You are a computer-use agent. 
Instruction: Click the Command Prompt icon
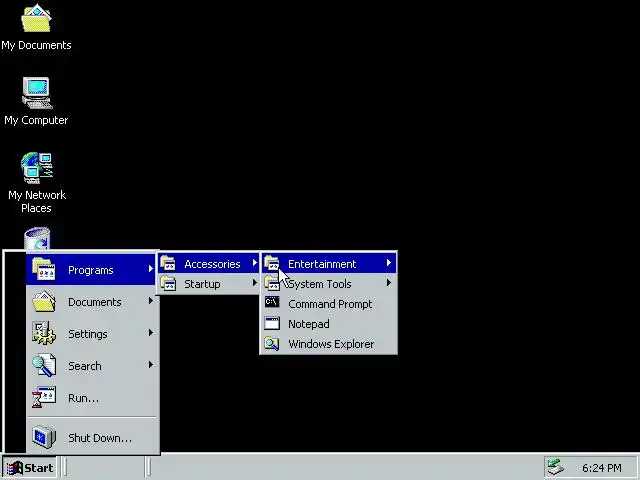pyautogui.click(x=272, y=302)
